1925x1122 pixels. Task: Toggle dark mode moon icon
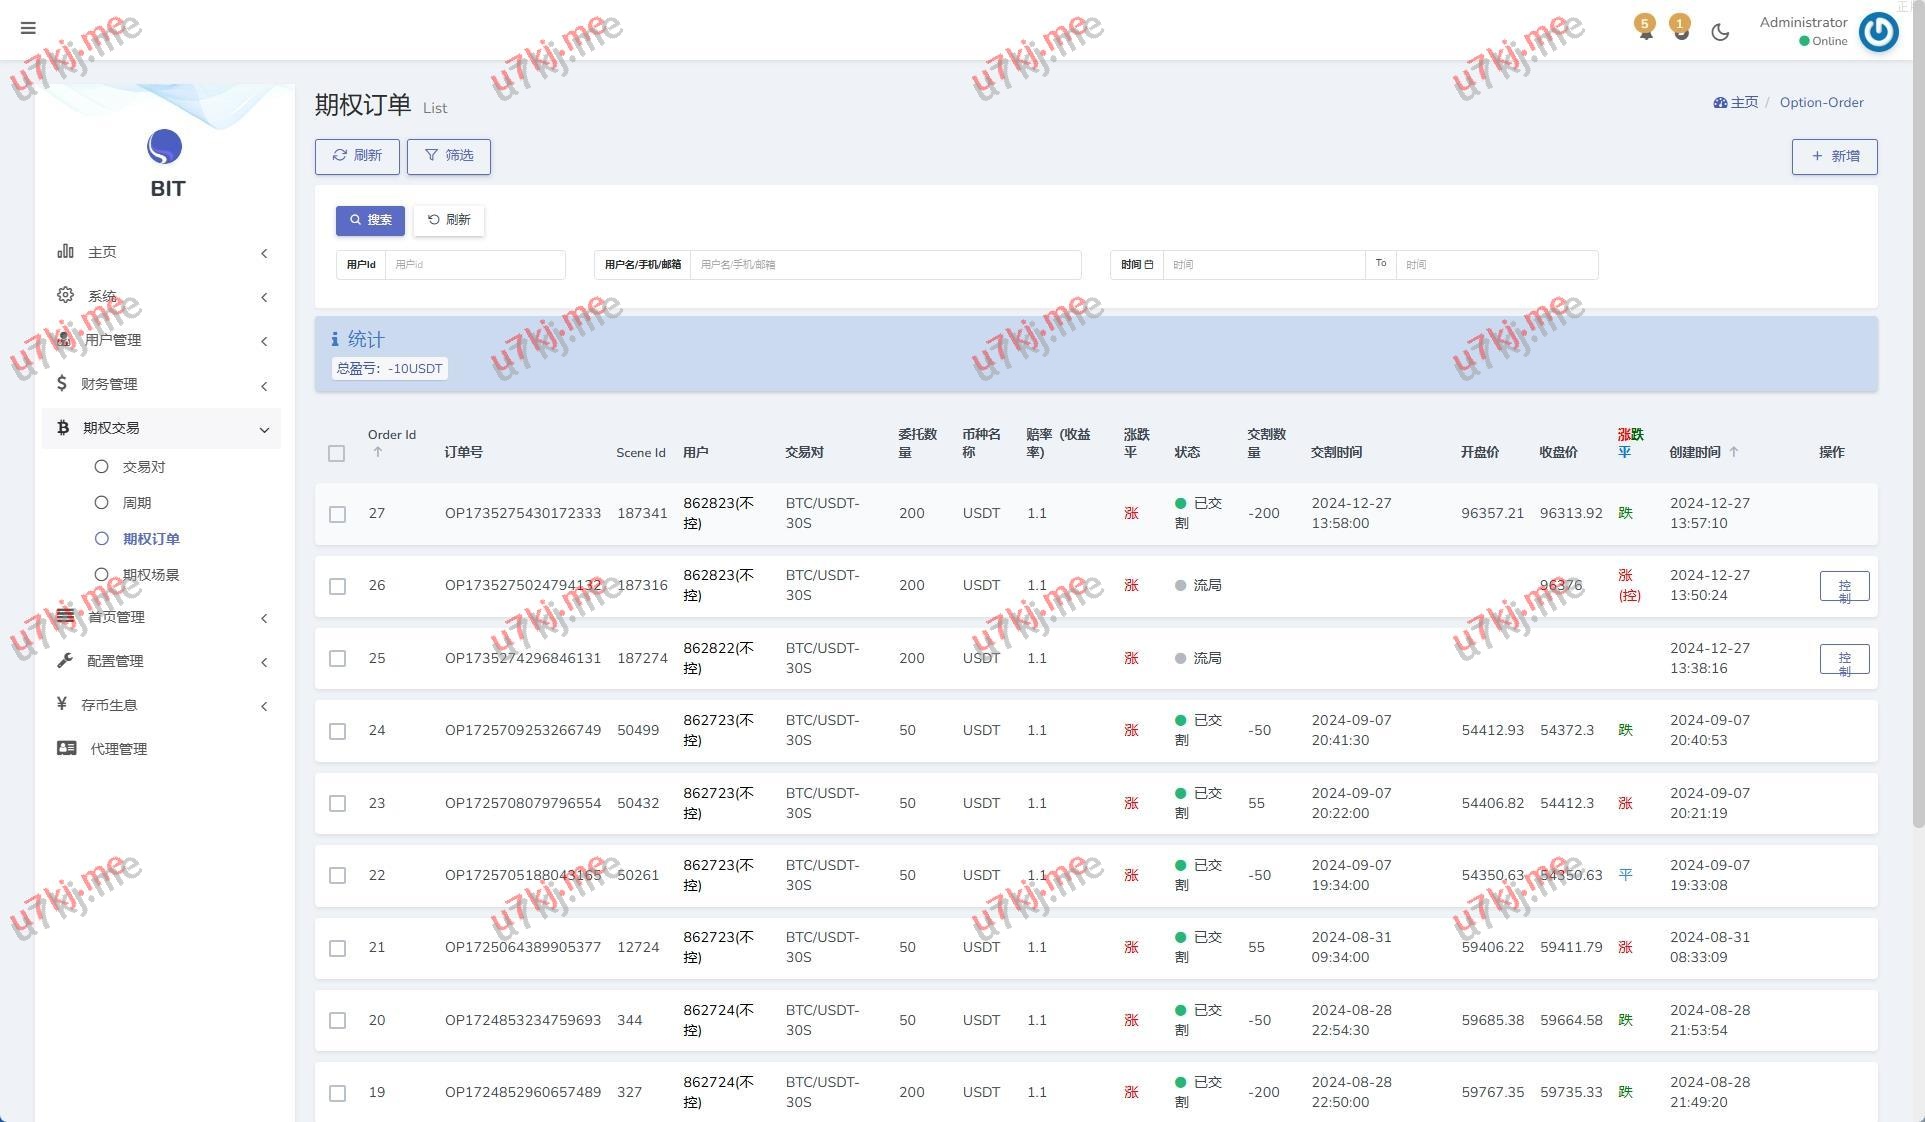[1720, 32]
